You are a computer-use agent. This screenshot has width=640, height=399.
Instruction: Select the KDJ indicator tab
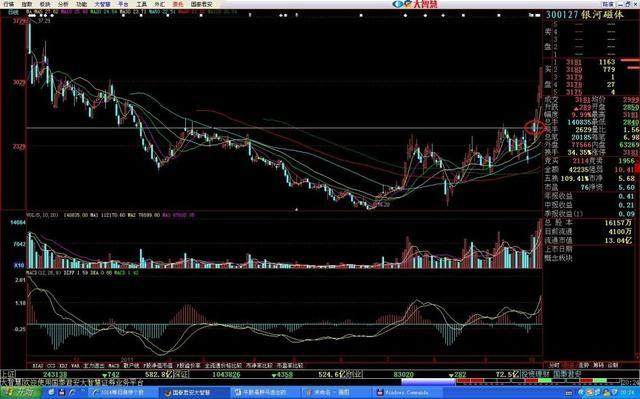tap(63, 366)
